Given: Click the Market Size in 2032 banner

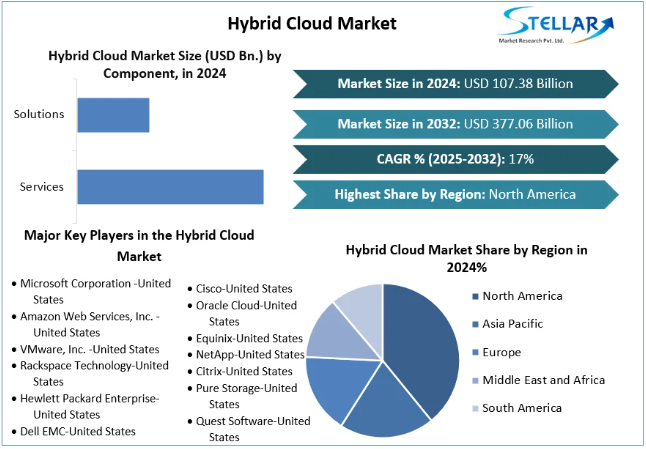Looking at the screenshot, I should pos(455,124).
